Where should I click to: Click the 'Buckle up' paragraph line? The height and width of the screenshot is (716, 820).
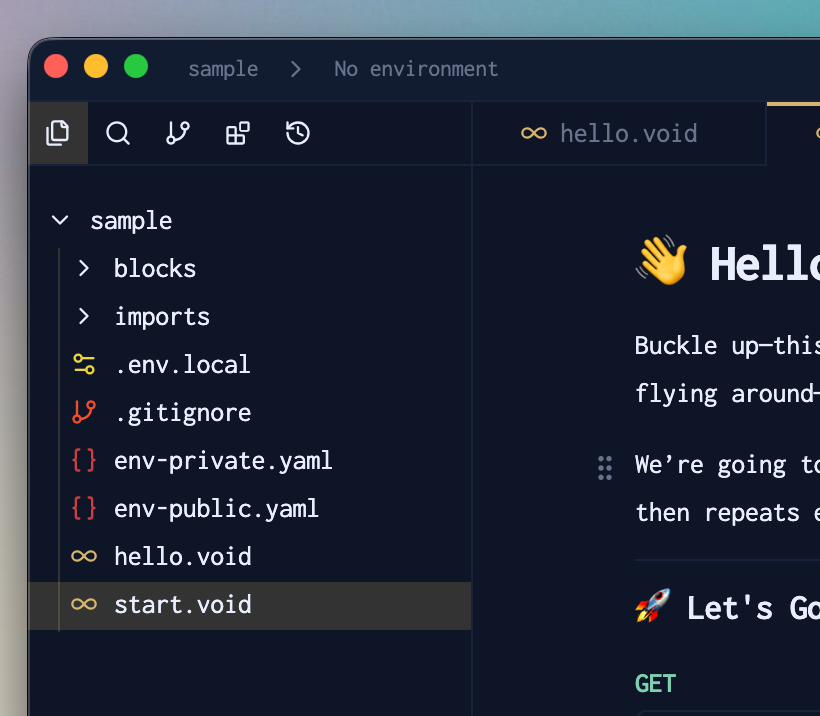tap(727, 346)
